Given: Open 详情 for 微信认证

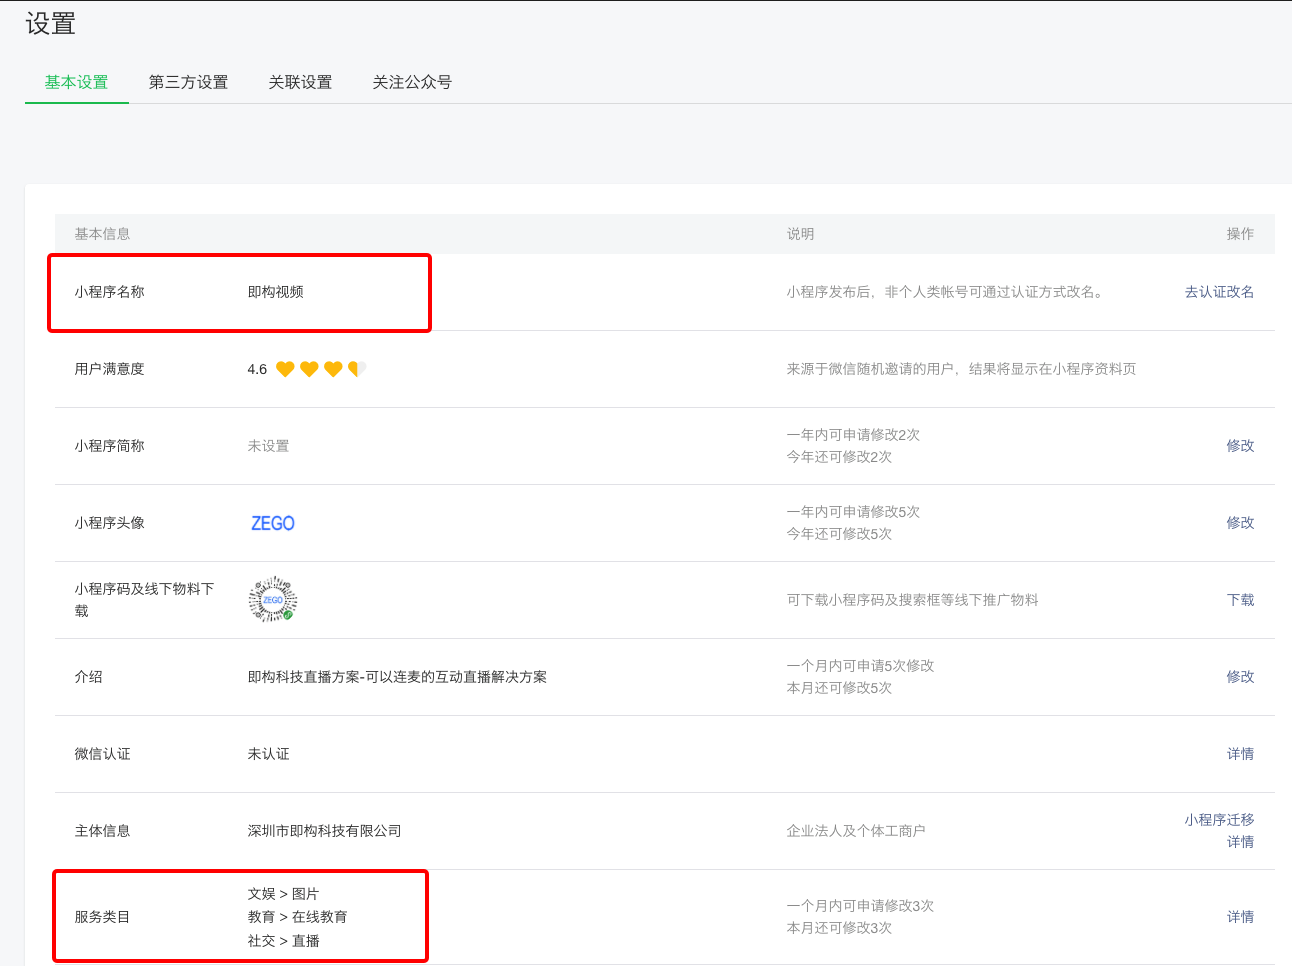Looking at the screenshot, I should (x=1240, y=754).
